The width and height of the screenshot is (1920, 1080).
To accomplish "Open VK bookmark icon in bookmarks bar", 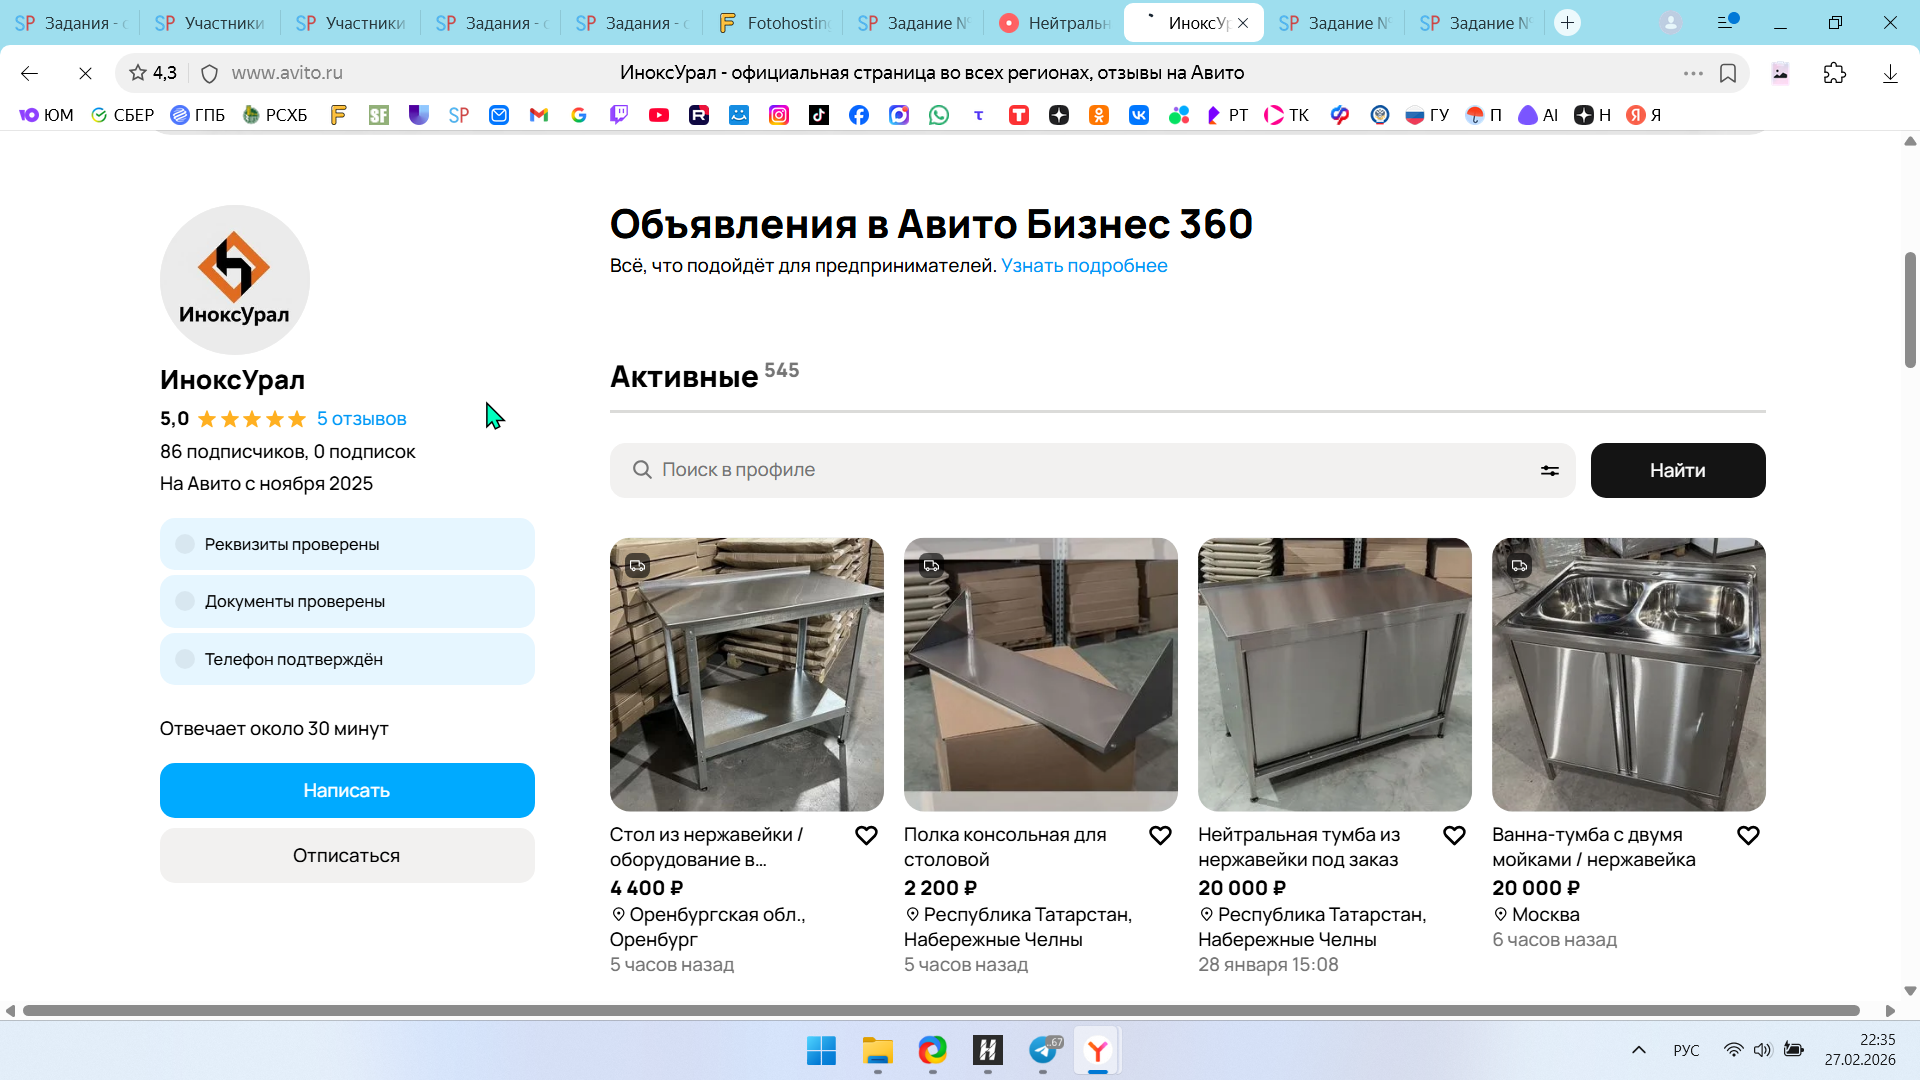I will click(x=1138, y=115).
